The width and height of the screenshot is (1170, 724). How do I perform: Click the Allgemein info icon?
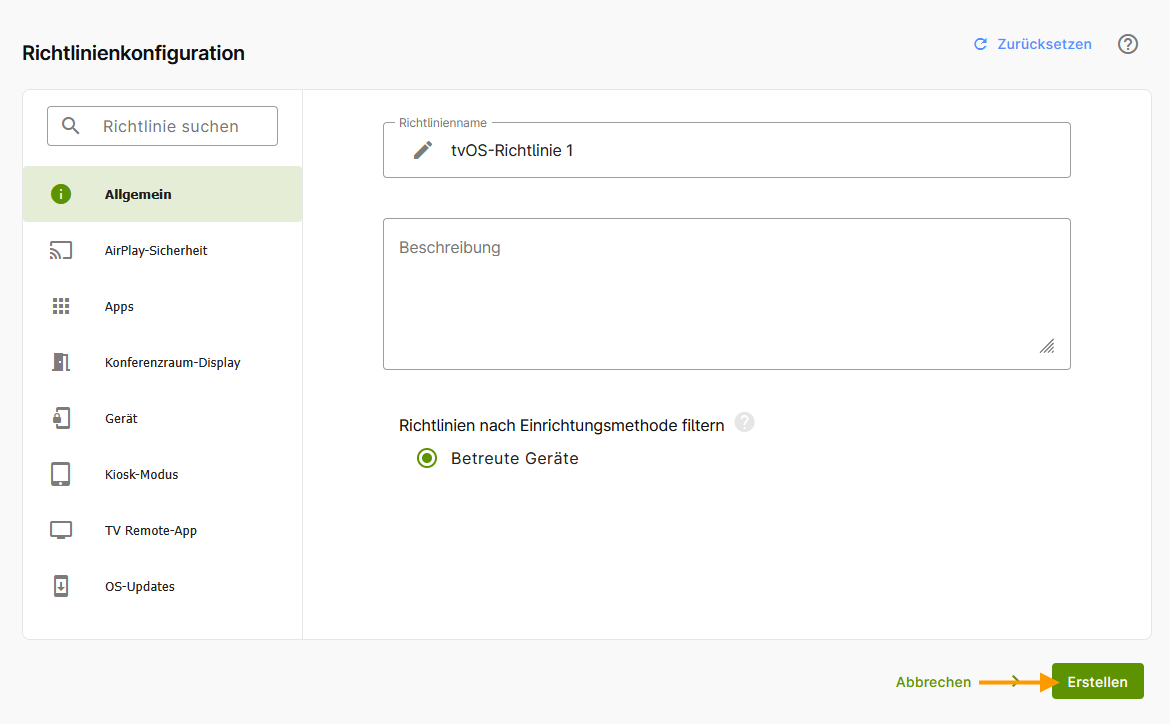pyautogui.click(x=60, y=194)
